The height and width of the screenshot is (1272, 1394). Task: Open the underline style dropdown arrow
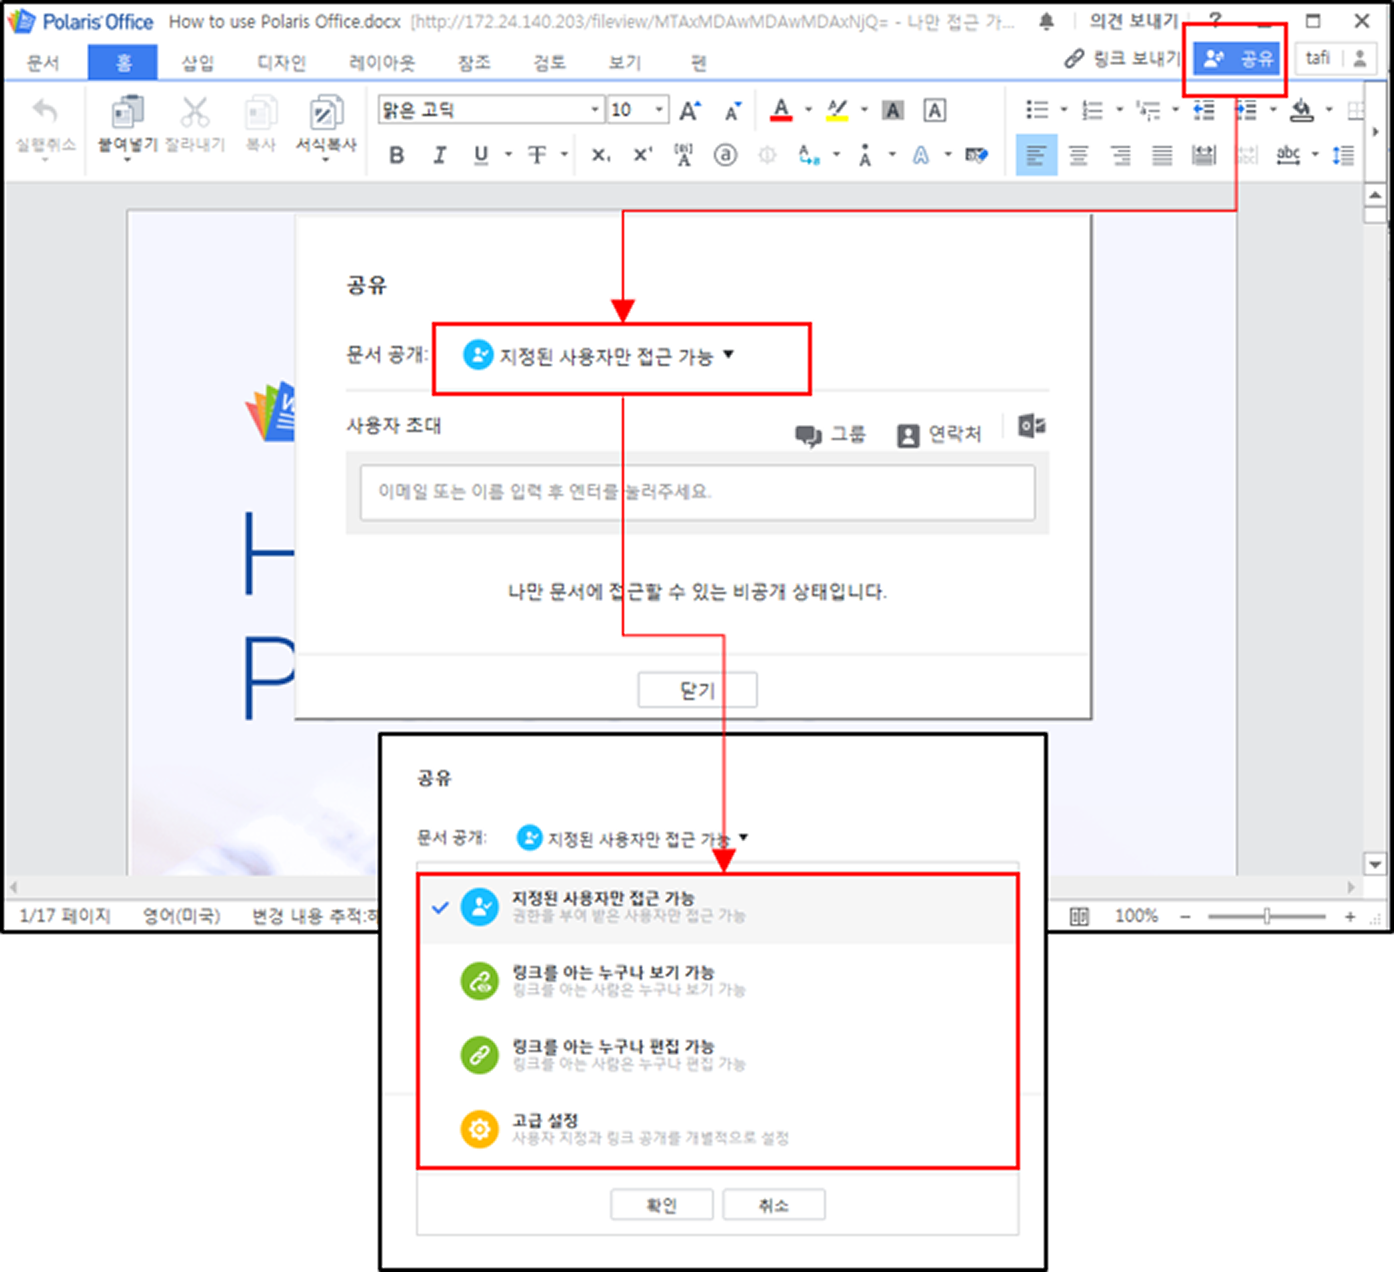click(x=508, y=155)
